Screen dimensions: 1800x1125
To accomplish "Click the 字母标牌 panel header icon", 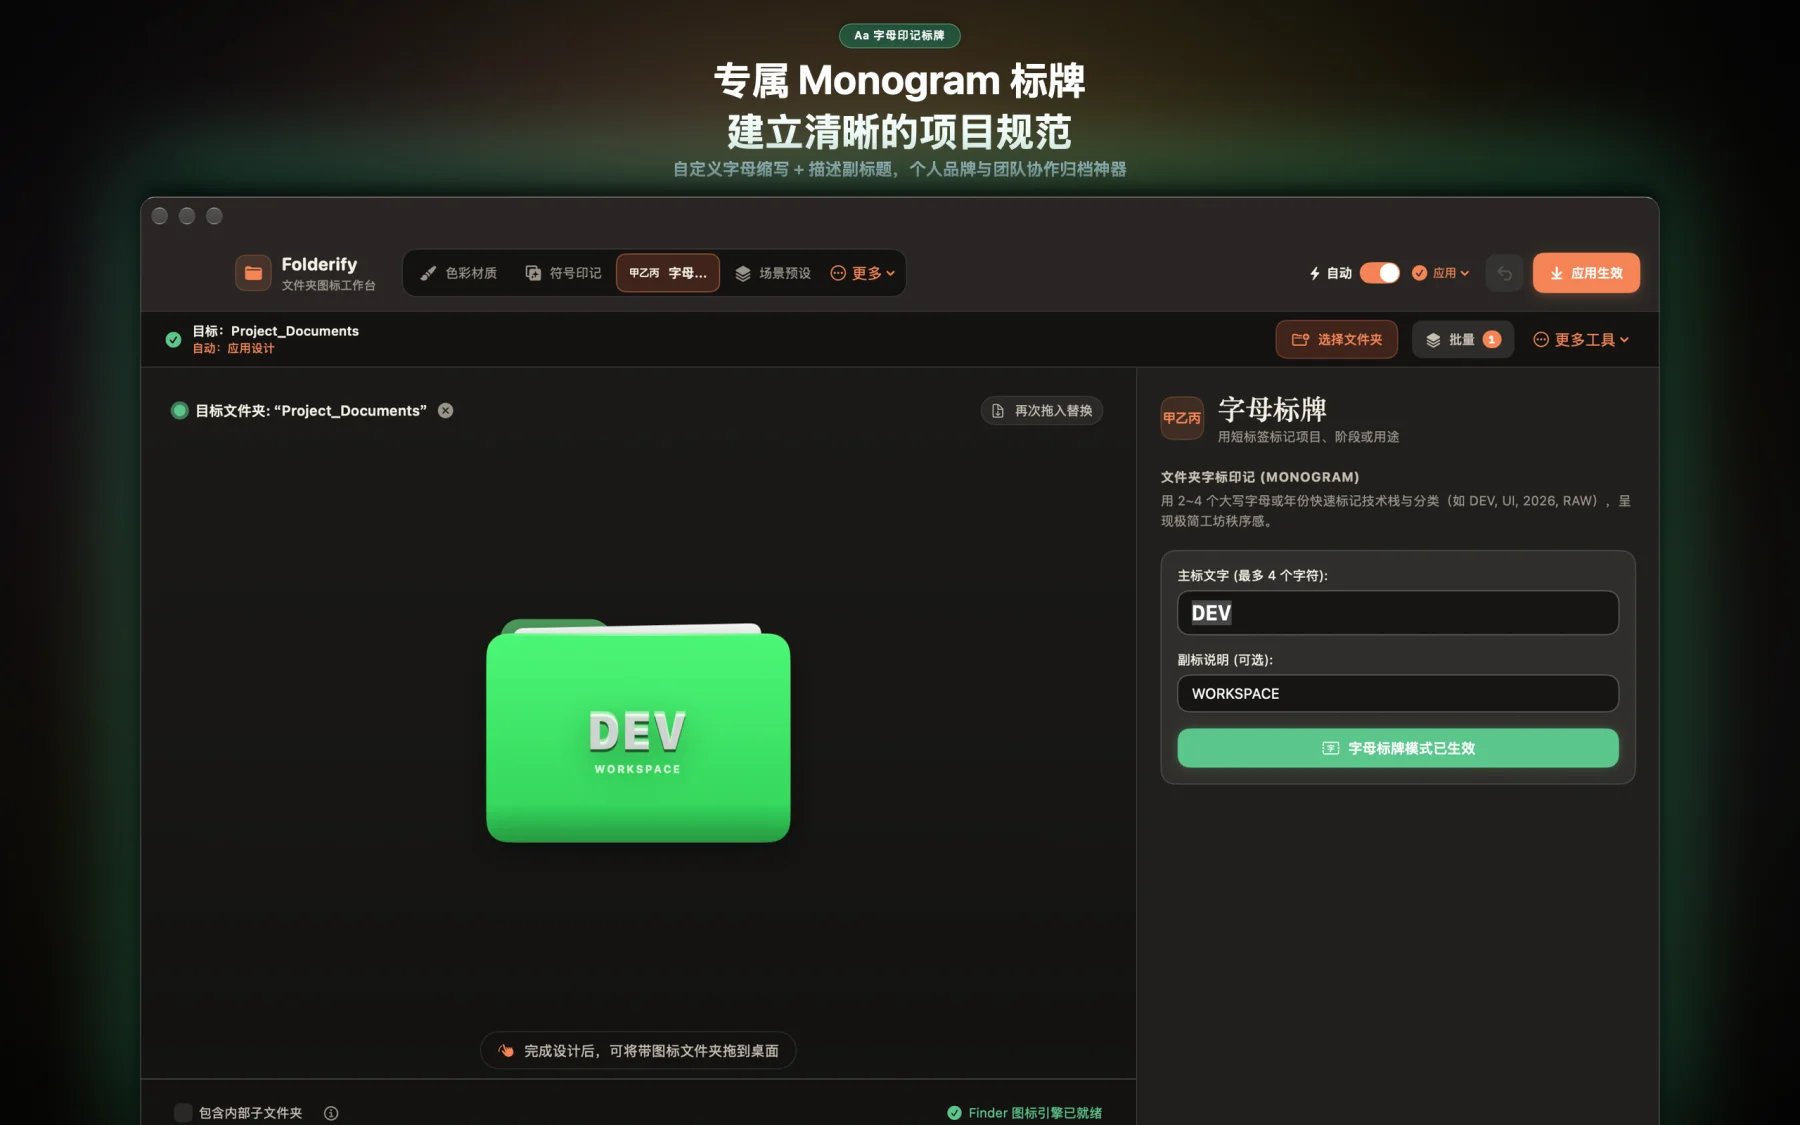I will 1182,418.
